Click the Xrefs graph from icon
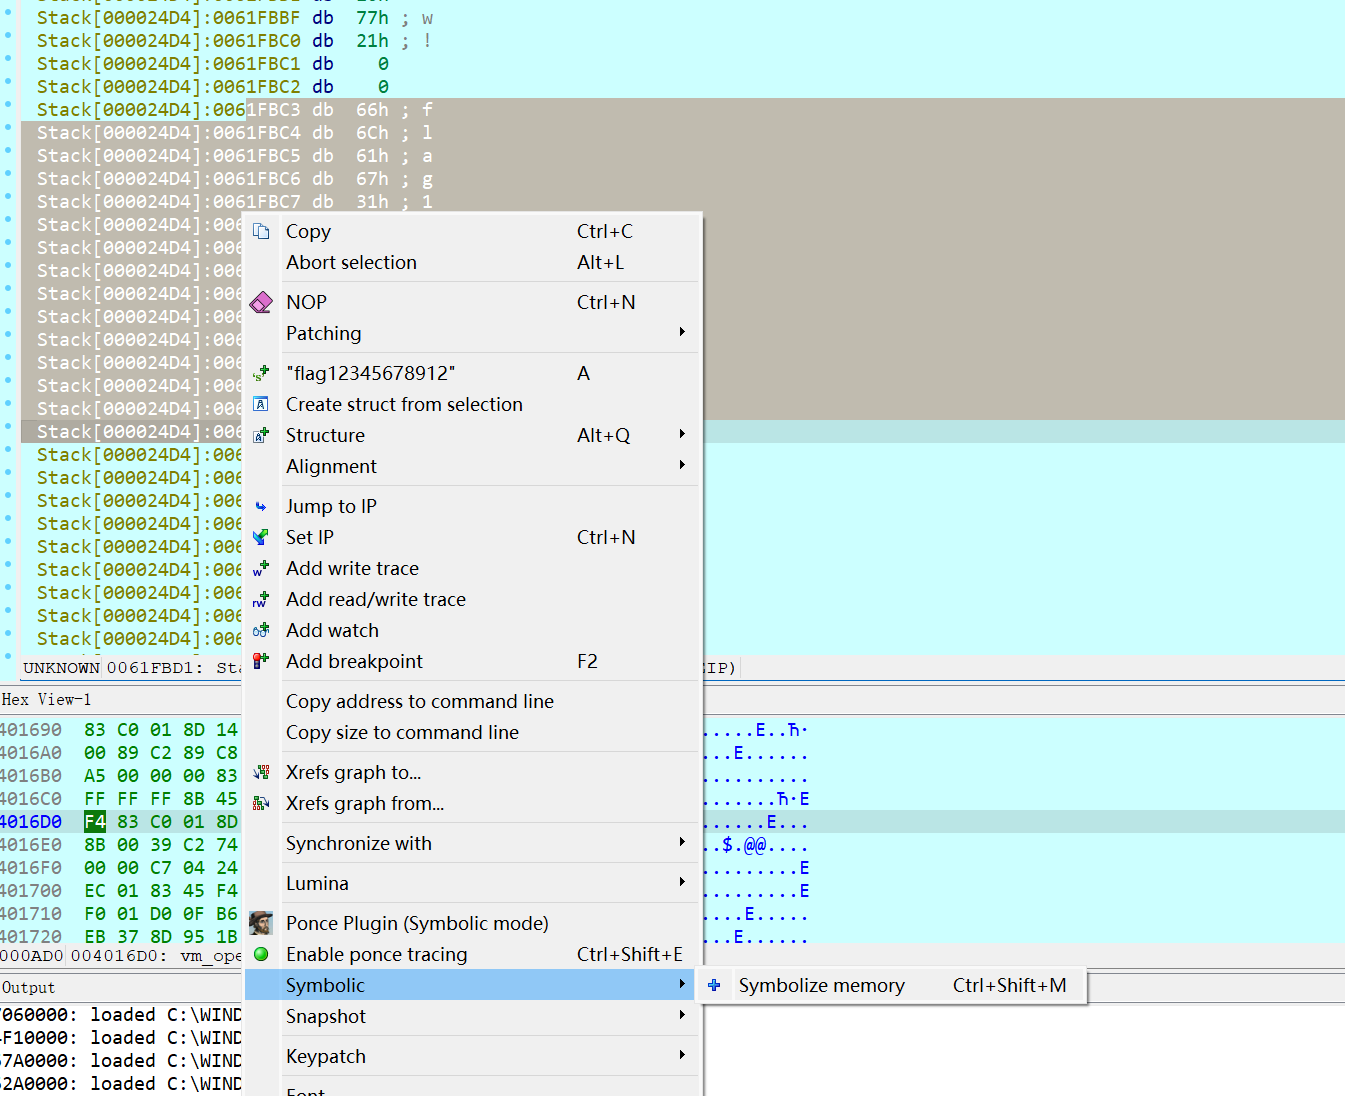The image size is (1345, 1096). 261,803
